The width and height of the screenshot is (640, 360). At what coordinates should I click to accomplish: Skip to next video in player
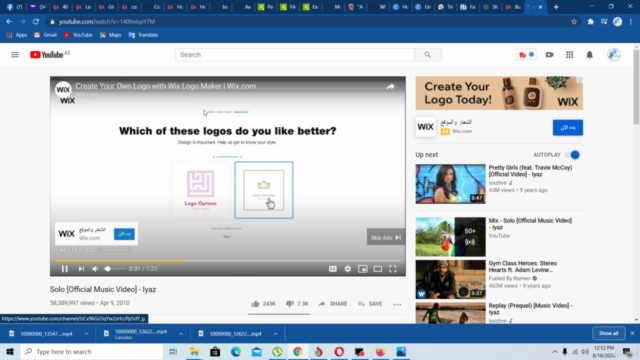[81, 269]
